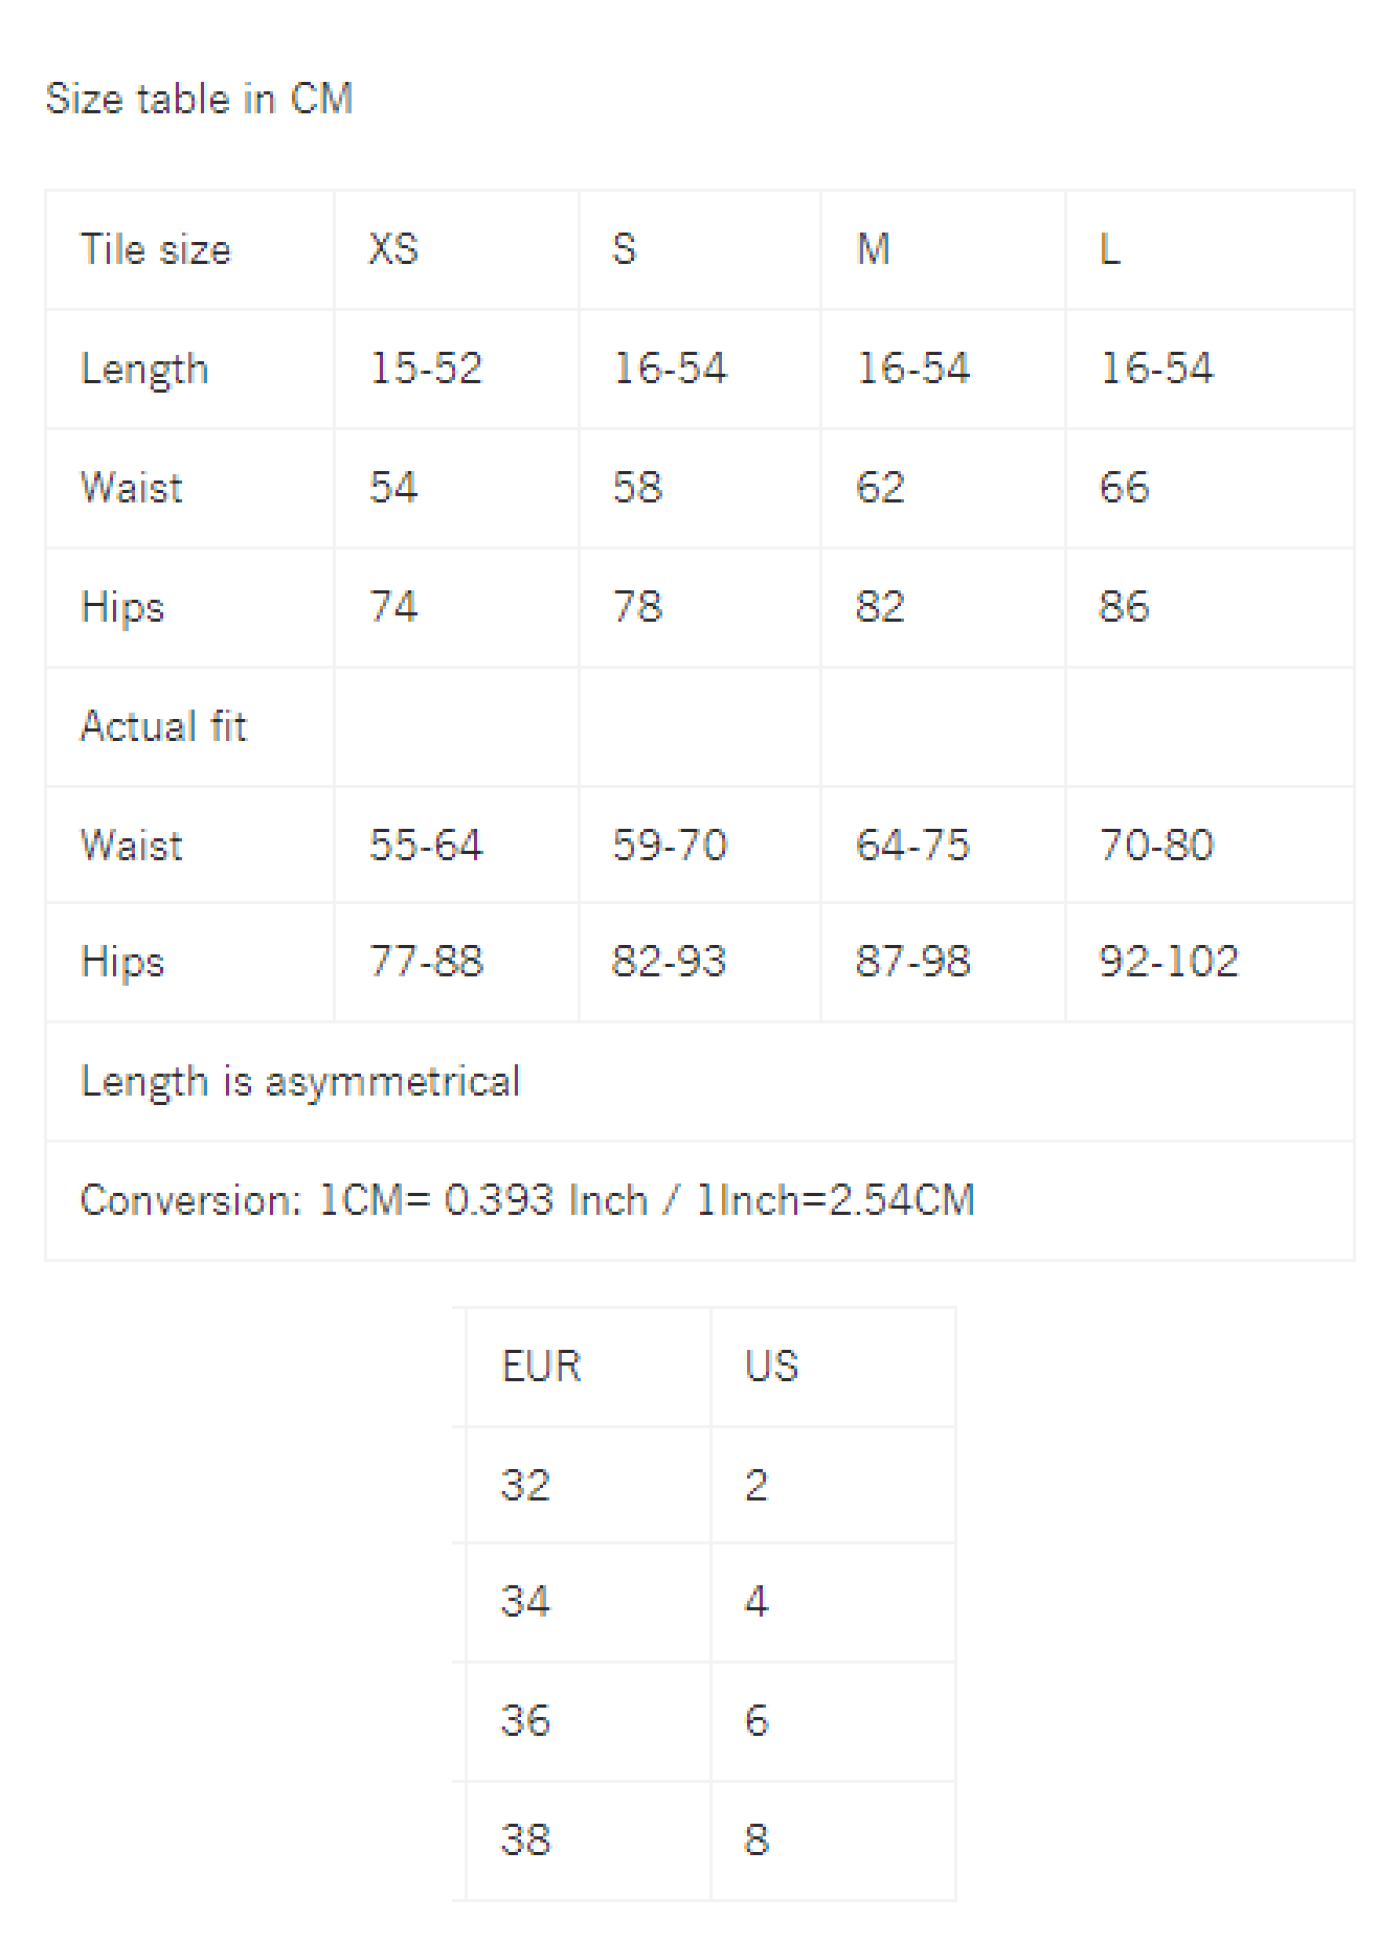The width and height of the screenshot is (1400, 1960).
Task: Select the US column header
Action: [771, 1366]
